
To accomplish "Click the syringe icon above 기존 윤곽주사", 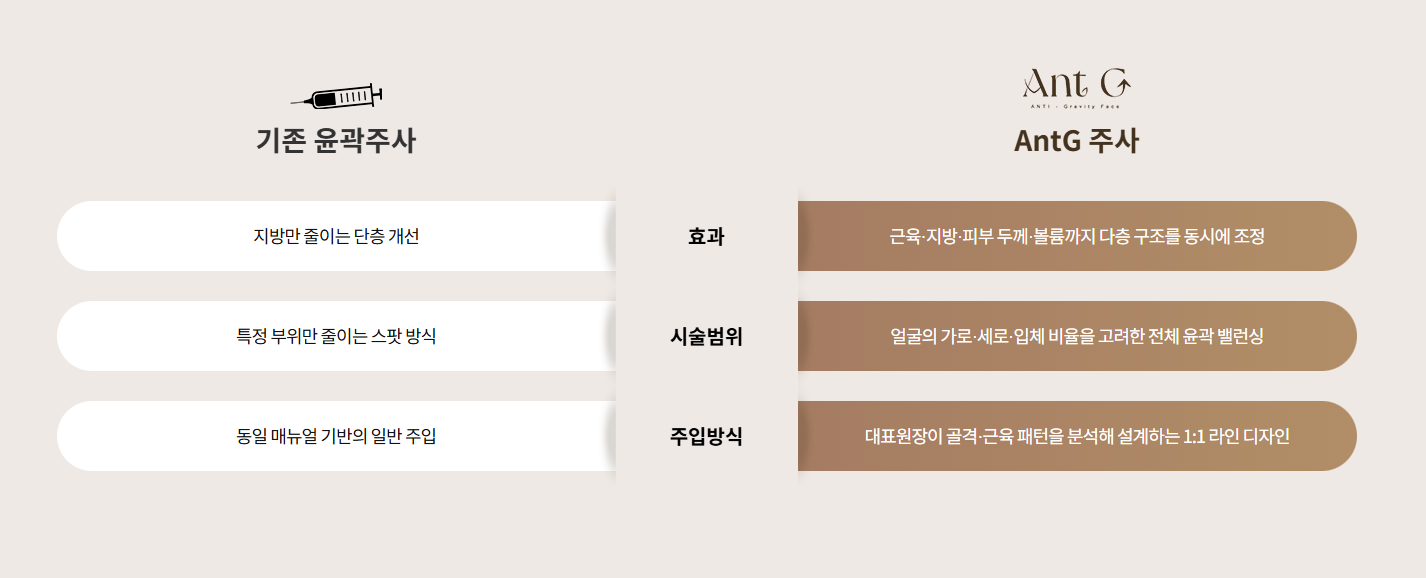I will click(x=338, y=97).
